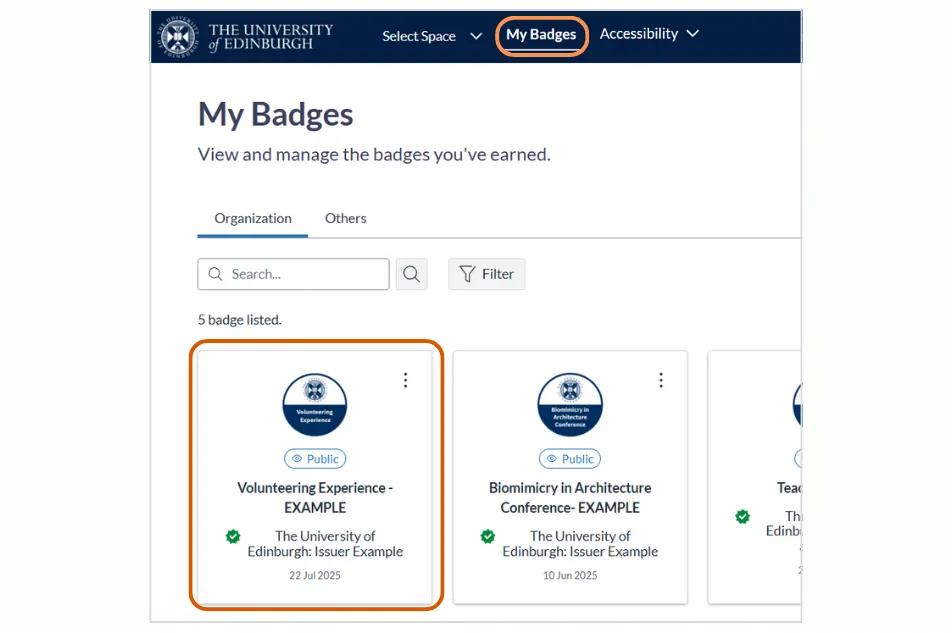Screen dimensions: 952x633
Task: Click issuer name under Biomimicry badge
Action: (580, 544)
